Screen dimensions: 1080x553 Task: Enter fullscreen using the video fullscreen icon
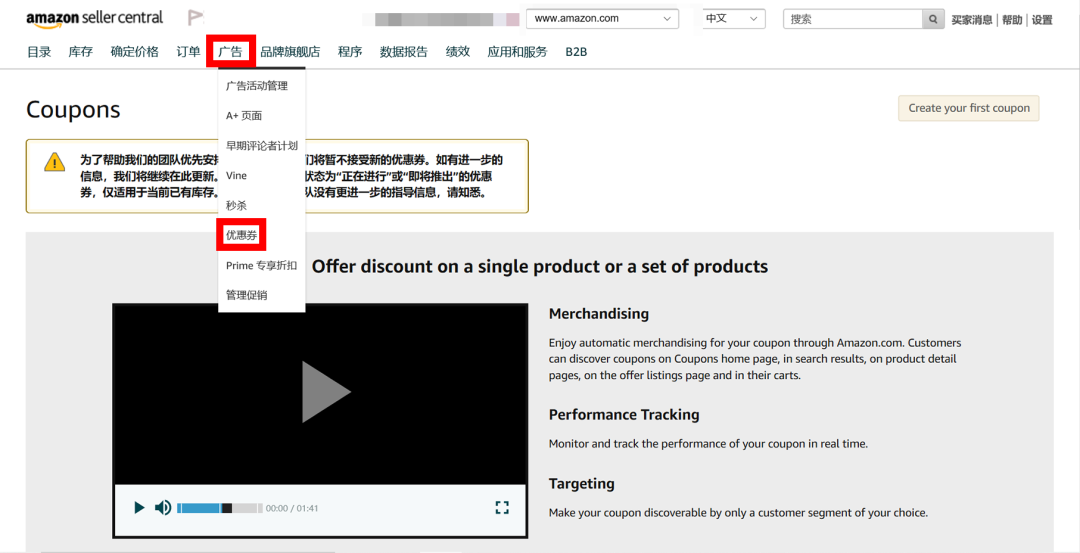pyautogui.click(x=502, y=508)
